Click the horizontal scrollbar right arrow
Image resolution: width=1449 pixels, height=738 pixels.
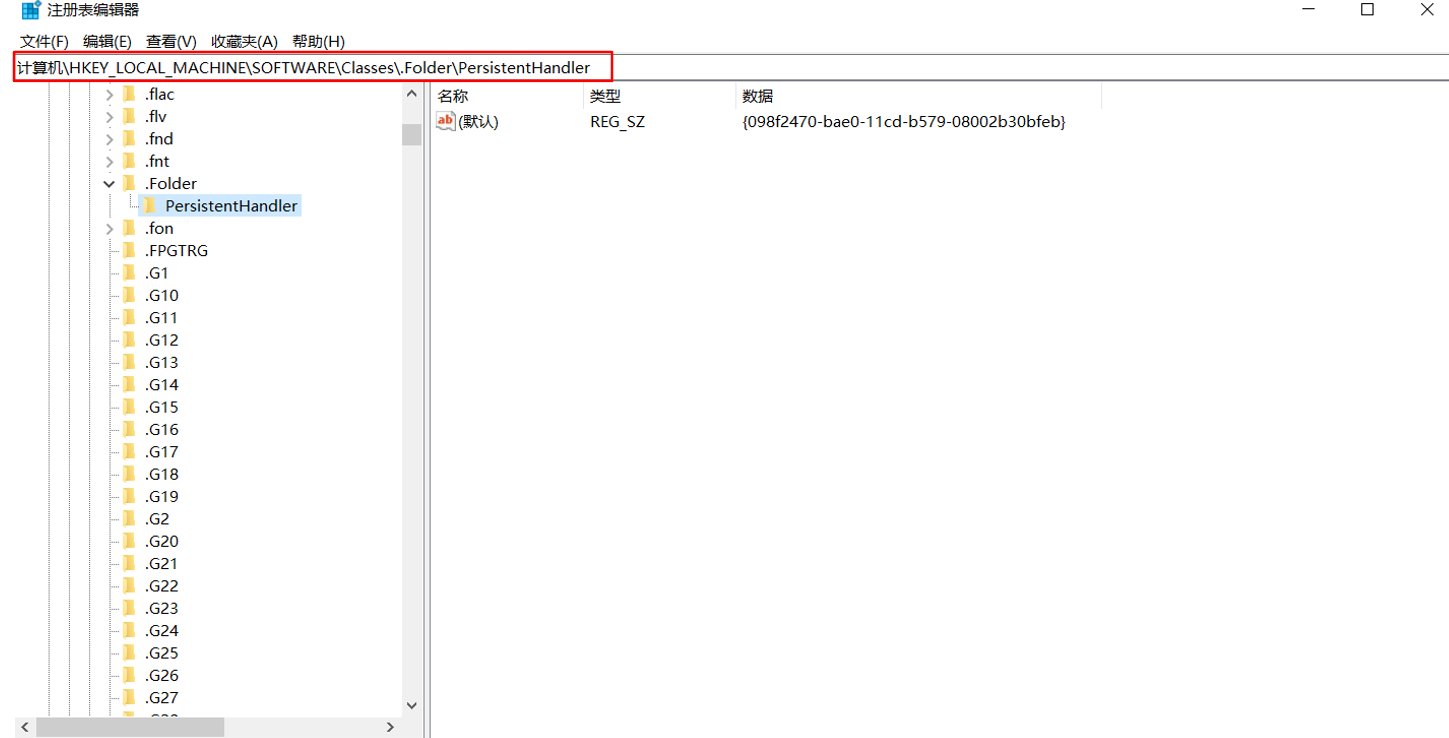pos(391,727)
